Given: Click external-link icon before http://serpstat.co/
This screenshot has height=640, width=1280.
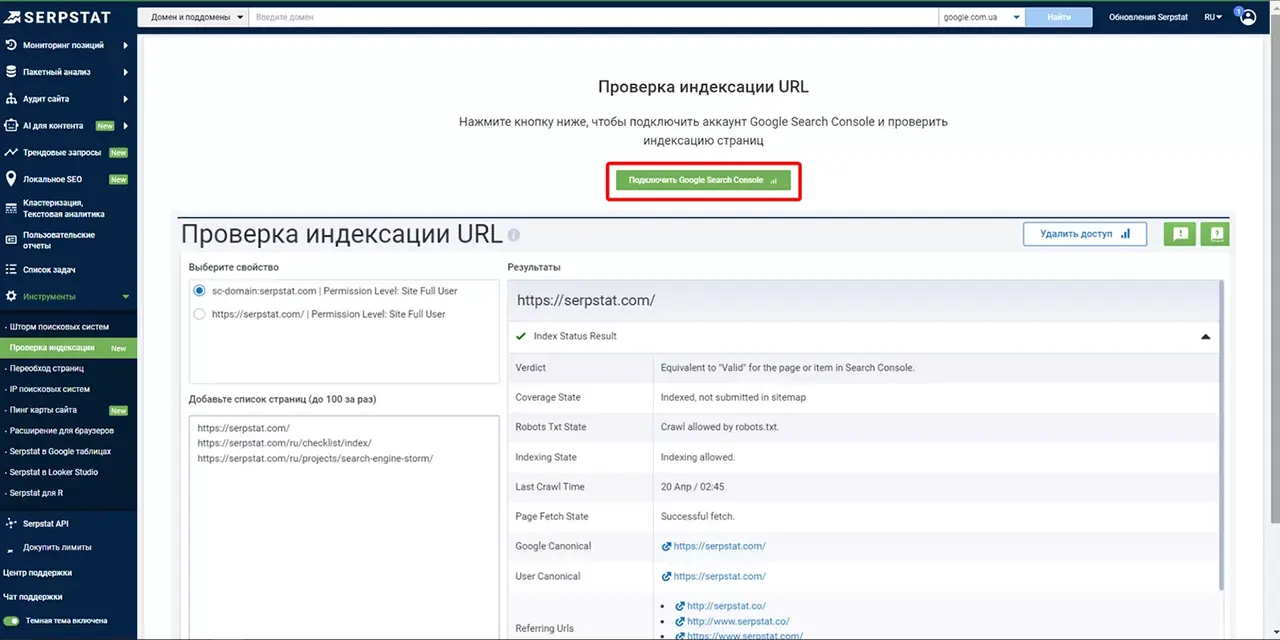Looking at the screenshot, I should click(680, 606).
